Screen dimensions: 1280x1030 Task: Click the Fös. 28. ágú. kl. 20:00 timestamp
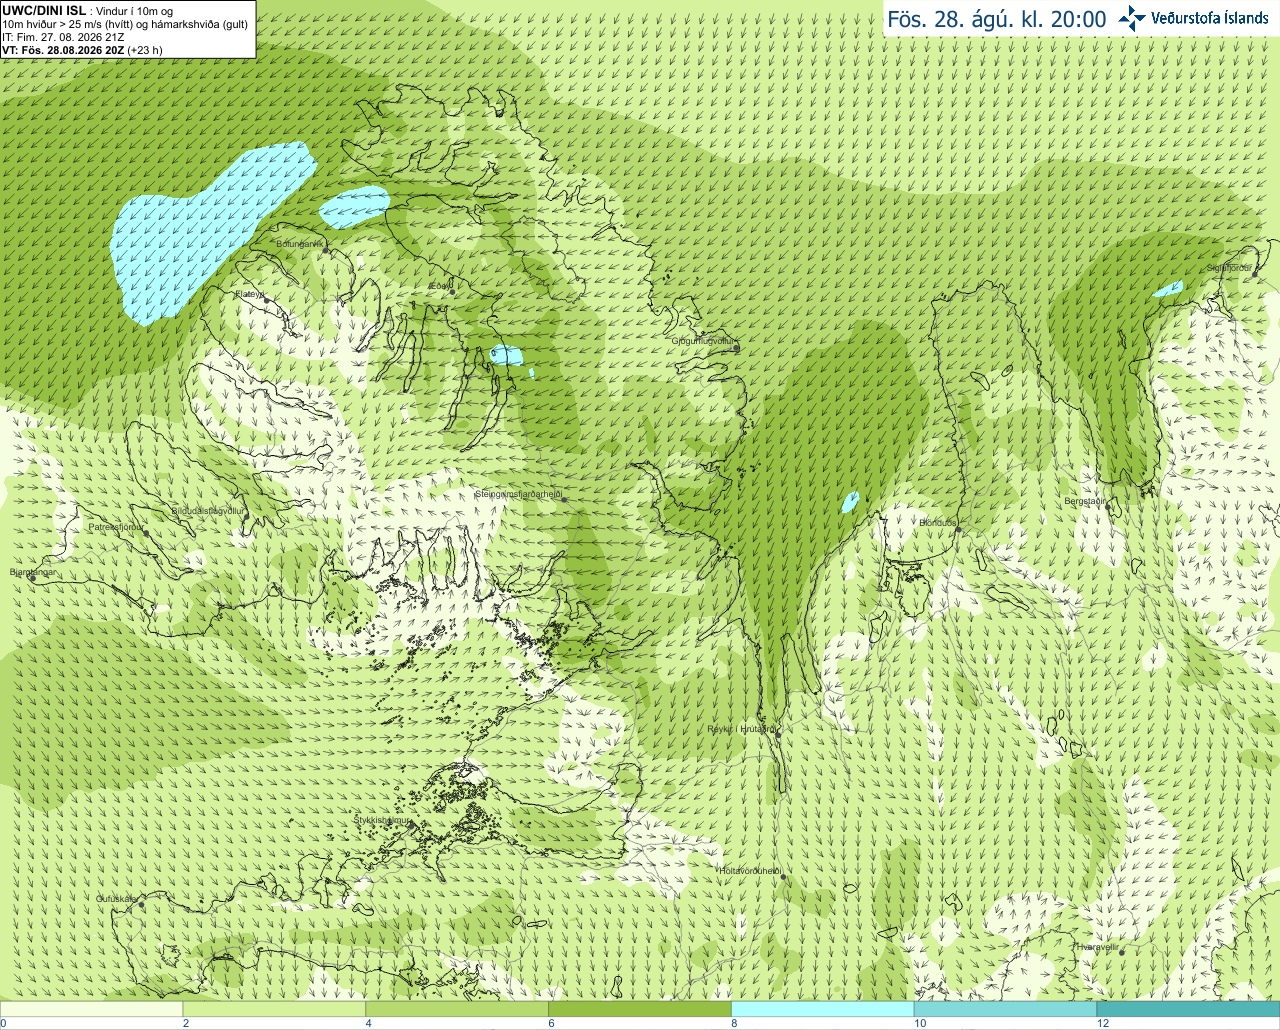pos(997,19)
